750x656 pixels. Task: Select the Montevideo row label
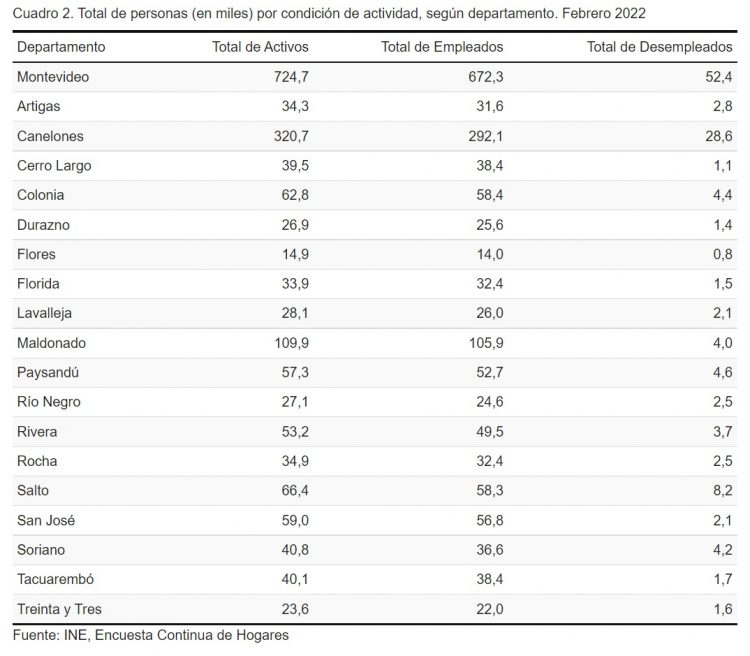52,77
